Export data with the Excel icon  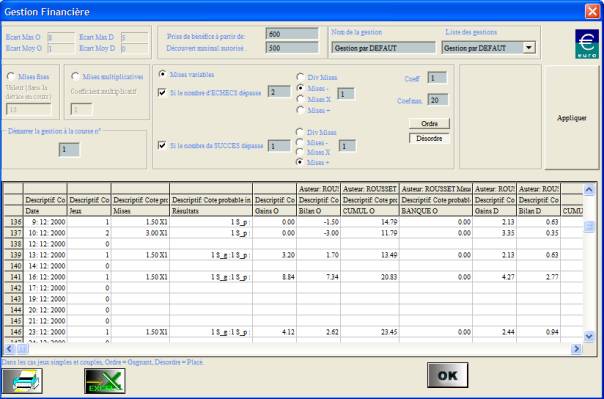click(x=105, y=381)
